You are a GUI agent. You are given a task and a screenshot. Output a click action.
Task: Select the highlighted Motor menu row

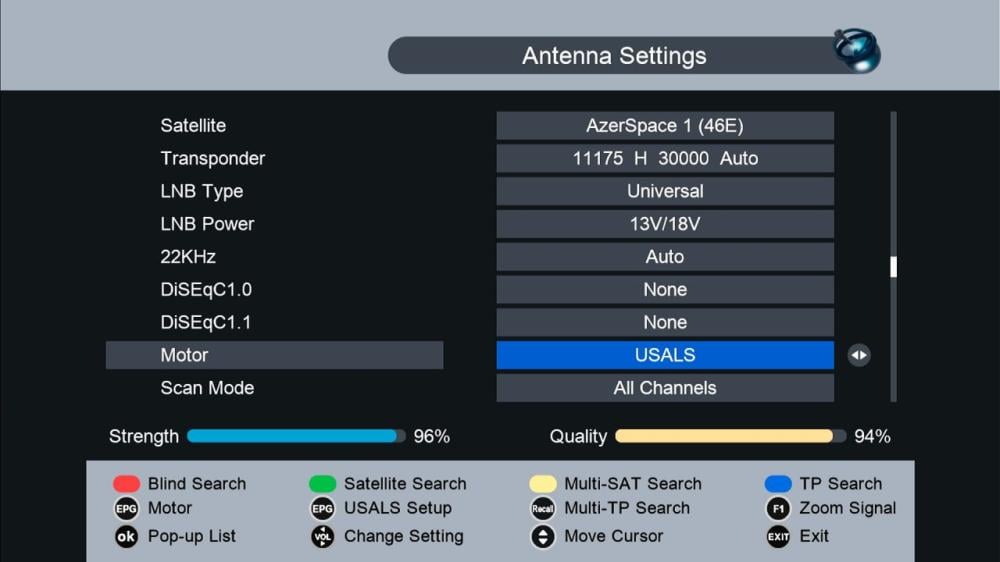pyautogui.click(x=274, y=355)
